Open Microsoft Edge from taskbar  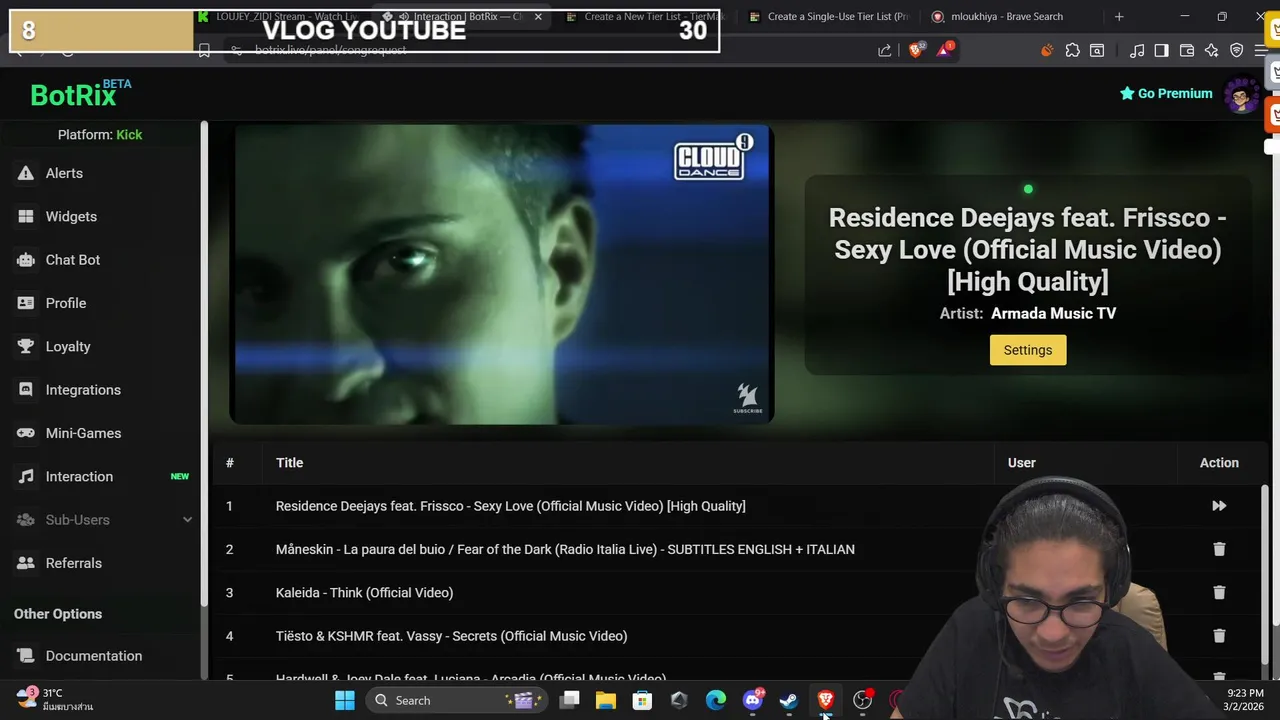coord(716,700)
